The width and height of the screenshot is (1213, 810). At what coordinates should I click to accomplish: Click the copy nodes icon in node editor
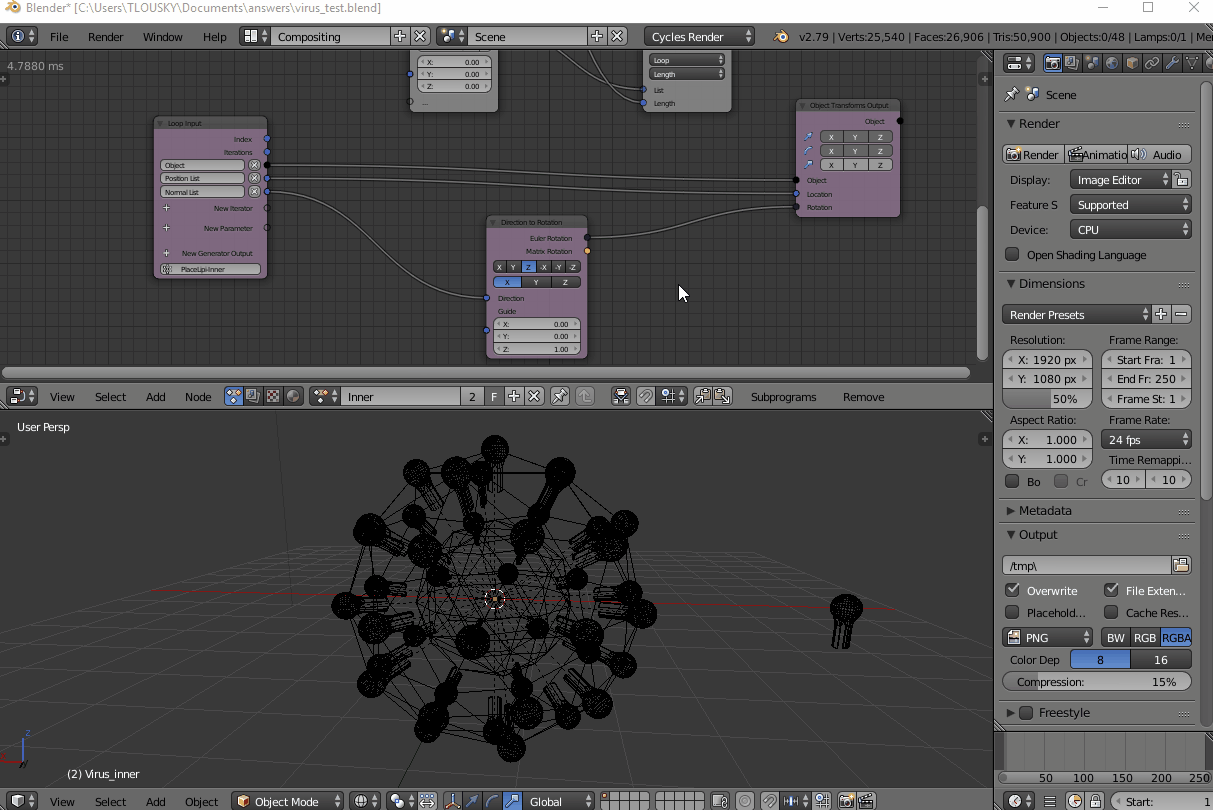coord(700,397)
